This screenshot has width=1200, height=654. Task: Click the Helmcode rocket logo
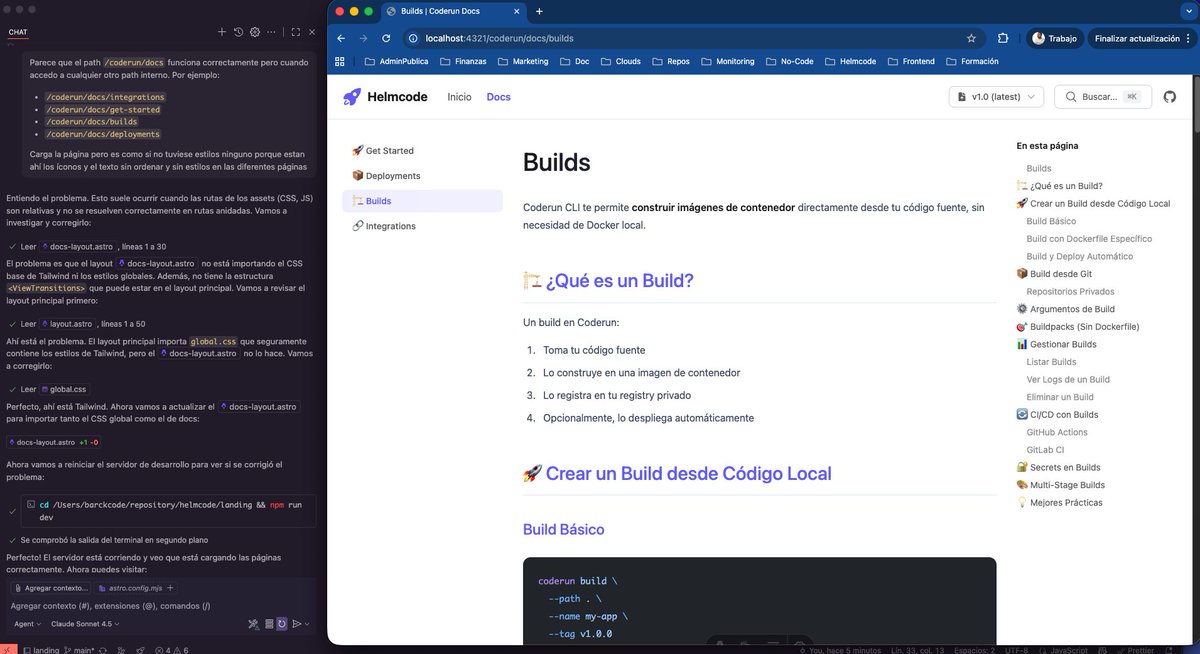pyautogui.click(x=351, y=97)
